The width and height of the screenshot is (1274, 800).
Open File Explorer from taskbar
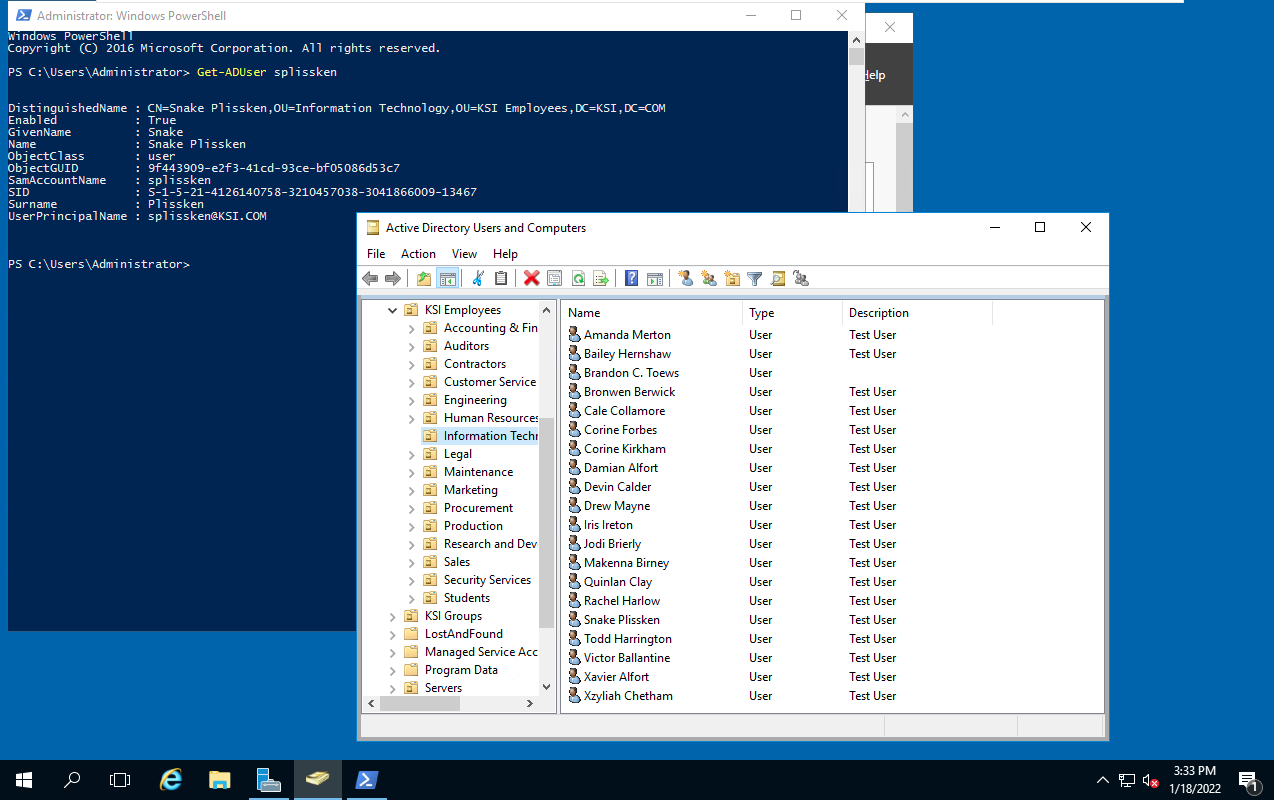pyautogui.click(x=220, y=780)
